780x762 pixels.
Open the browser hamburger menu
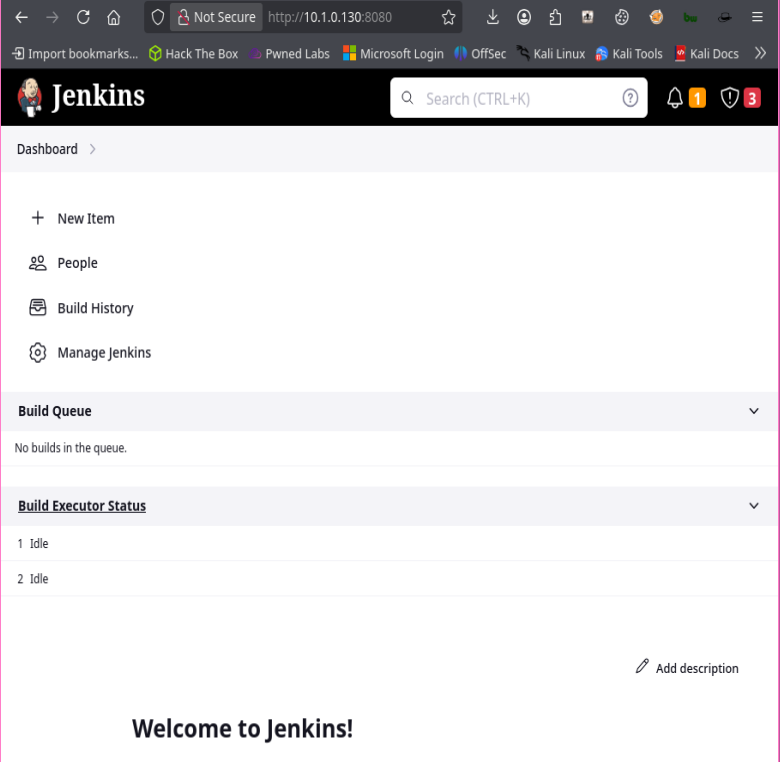click(757, 17)
